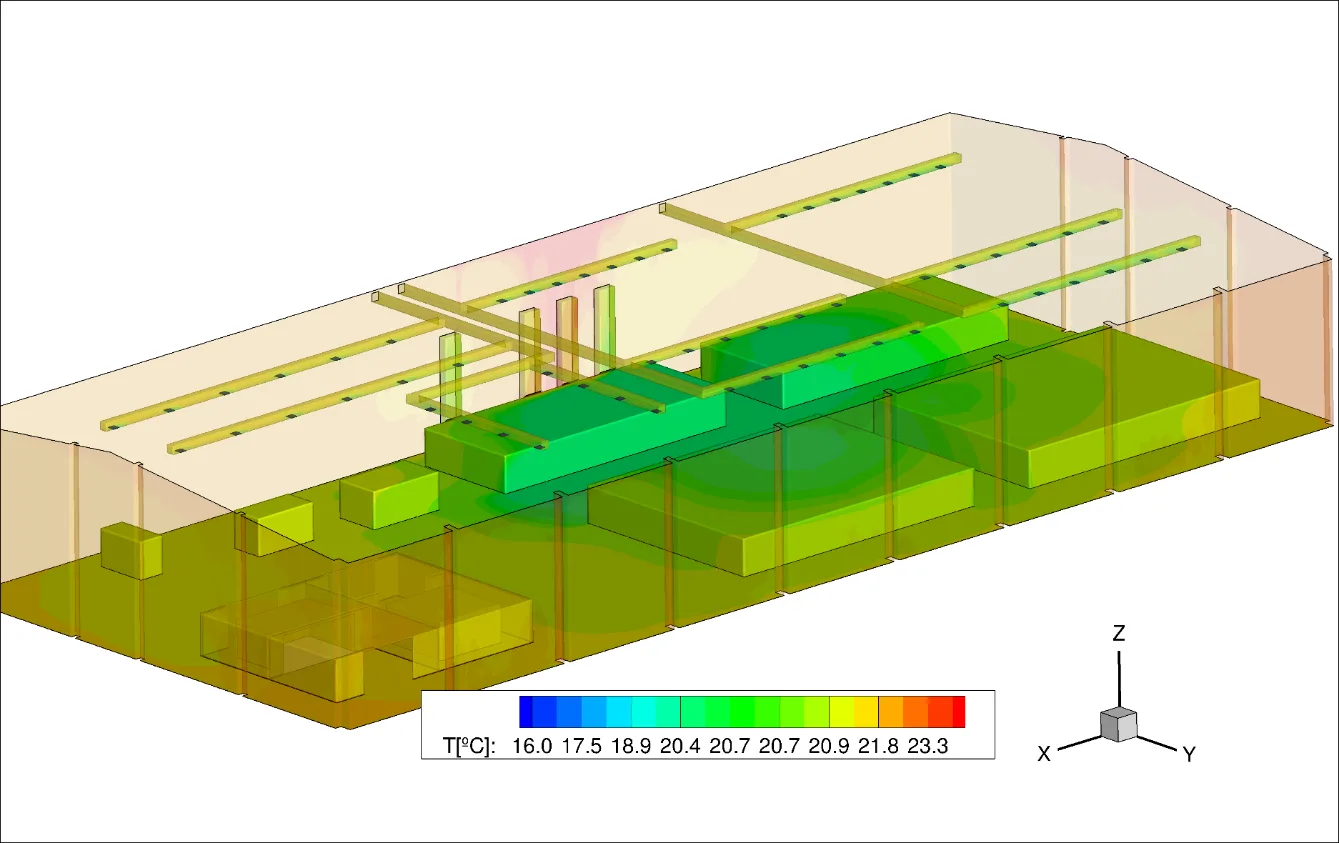This screenshot has height=843, width=1339.
Task: Click the gray cube of the axis triad
Action: 1119,724
